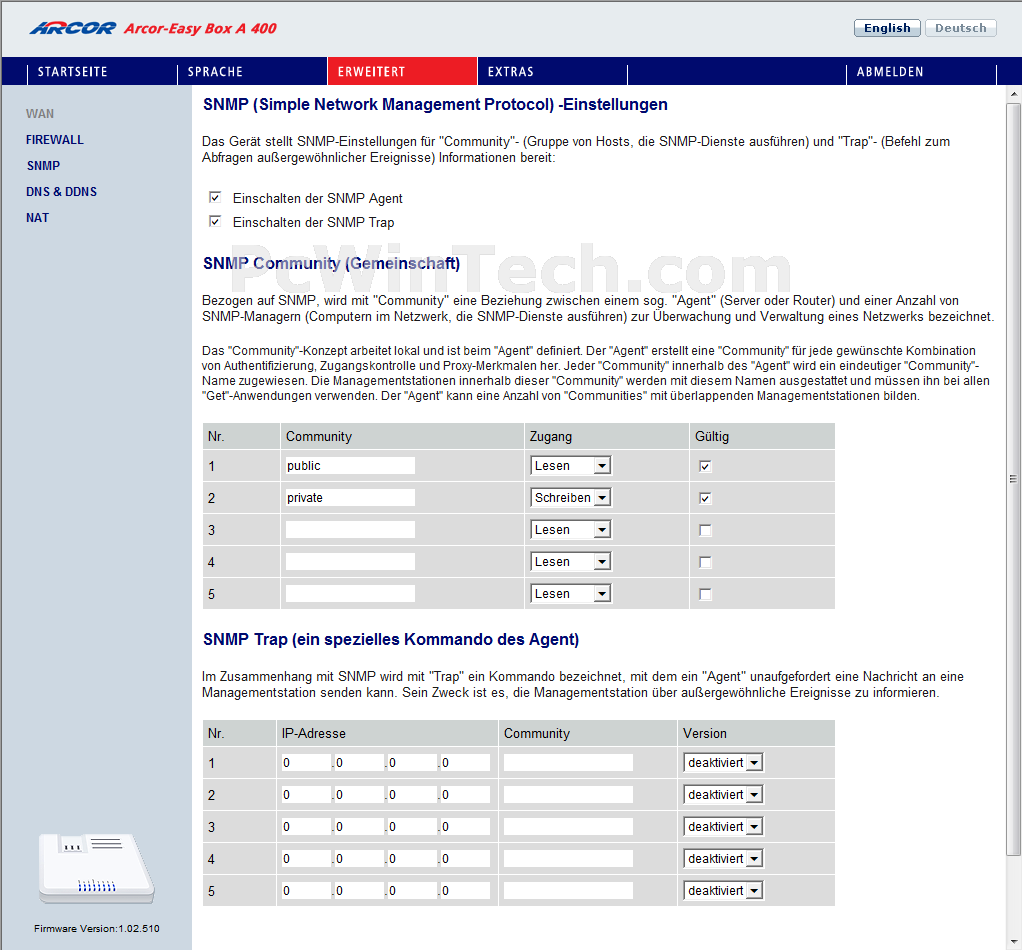The width and height of the screenshot is (1022, 950).
Task: Check Gültig for community row 5
Action: tap(705, 594)
